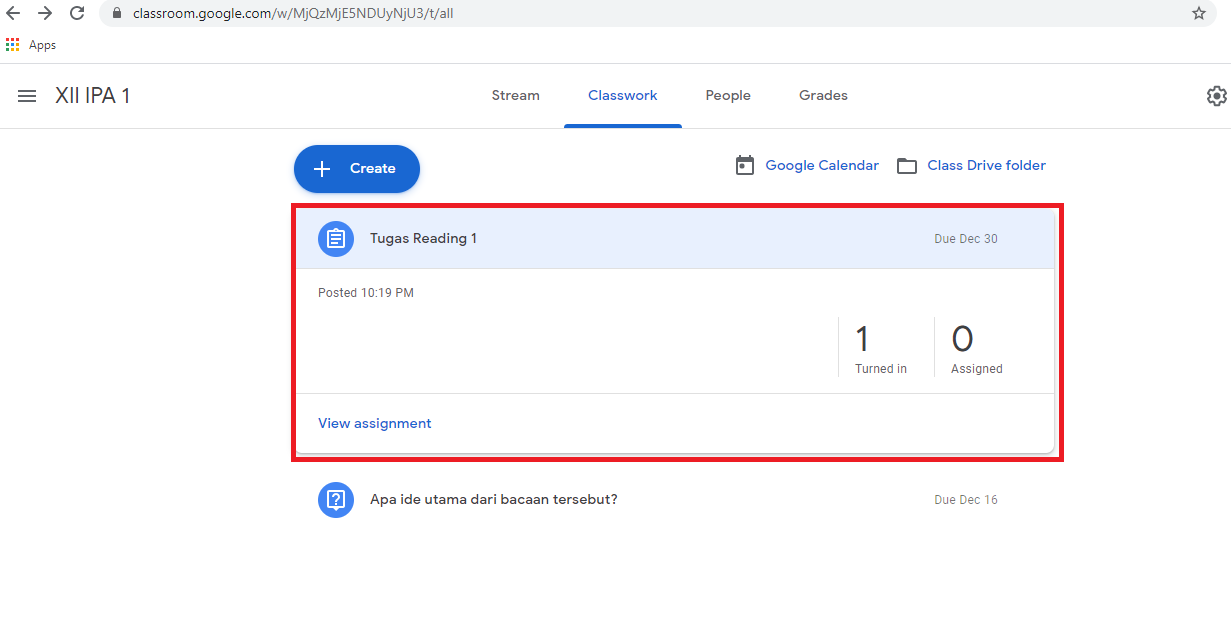Switch to the People tab
The height and width of the screenshot is (623, 1231).
tap(727, 96)
